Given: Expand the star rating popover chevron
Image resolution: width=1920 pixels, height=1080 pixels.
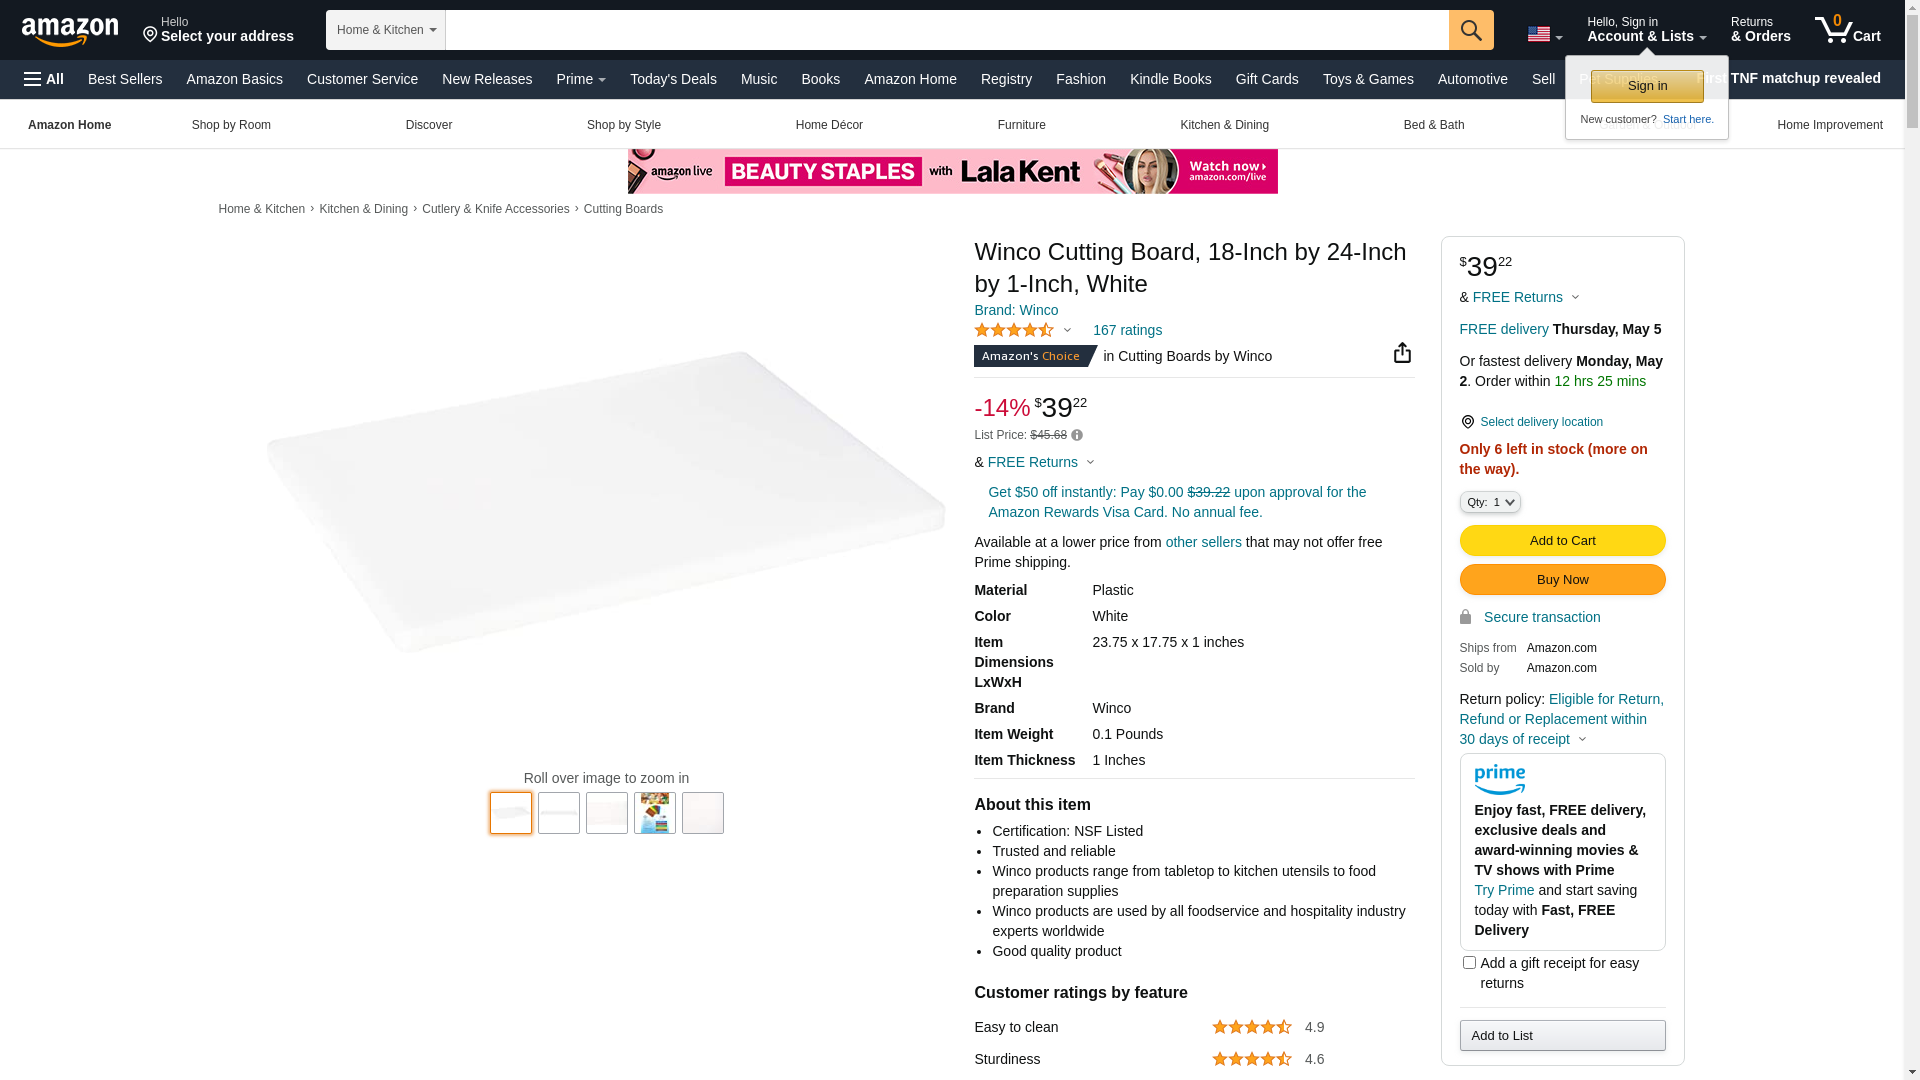Looking at the screenshot, I should point(1067,331).
